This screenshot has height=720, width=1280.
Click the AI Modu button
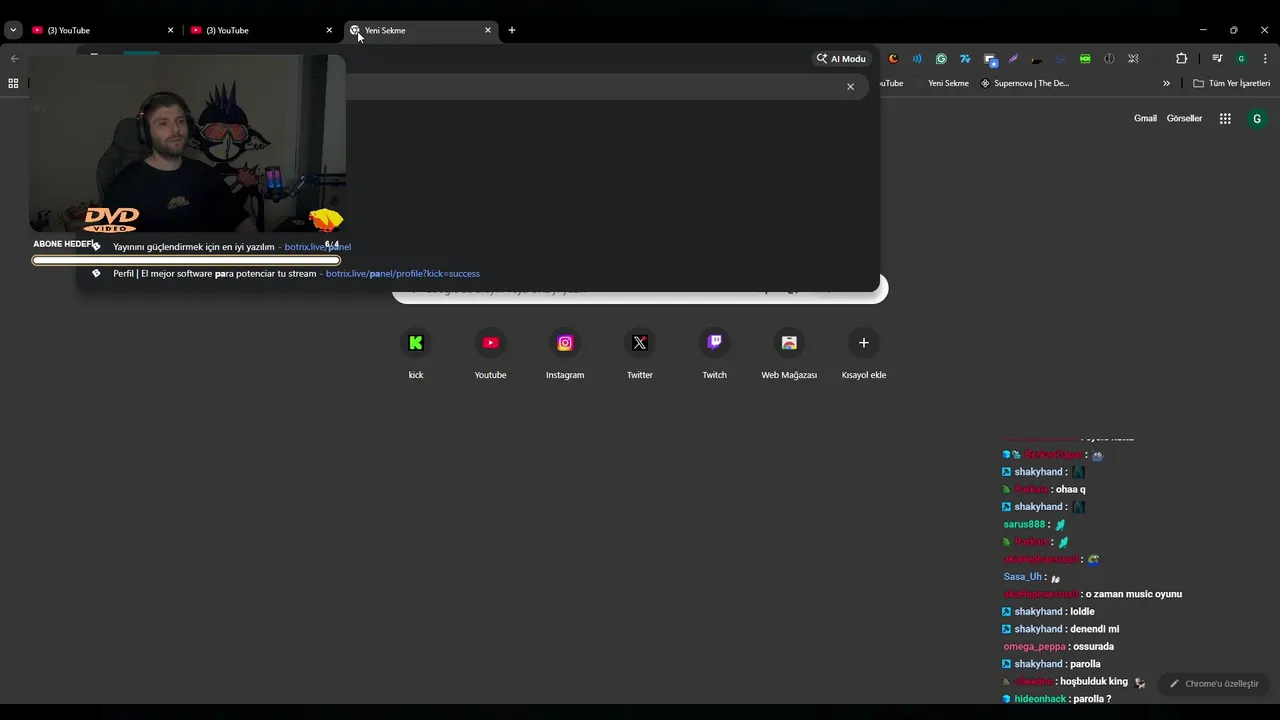(x=840, y=58)
